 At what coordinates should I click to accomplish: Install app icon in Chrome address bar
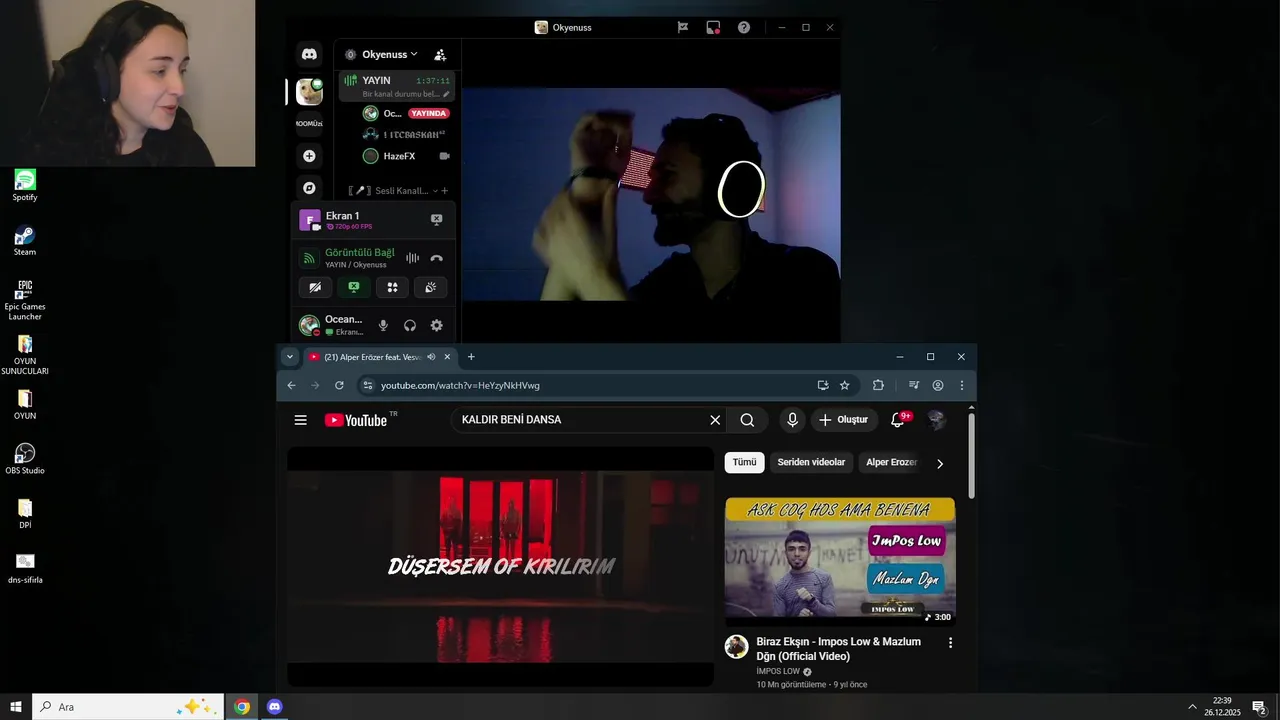pos(823,385)
